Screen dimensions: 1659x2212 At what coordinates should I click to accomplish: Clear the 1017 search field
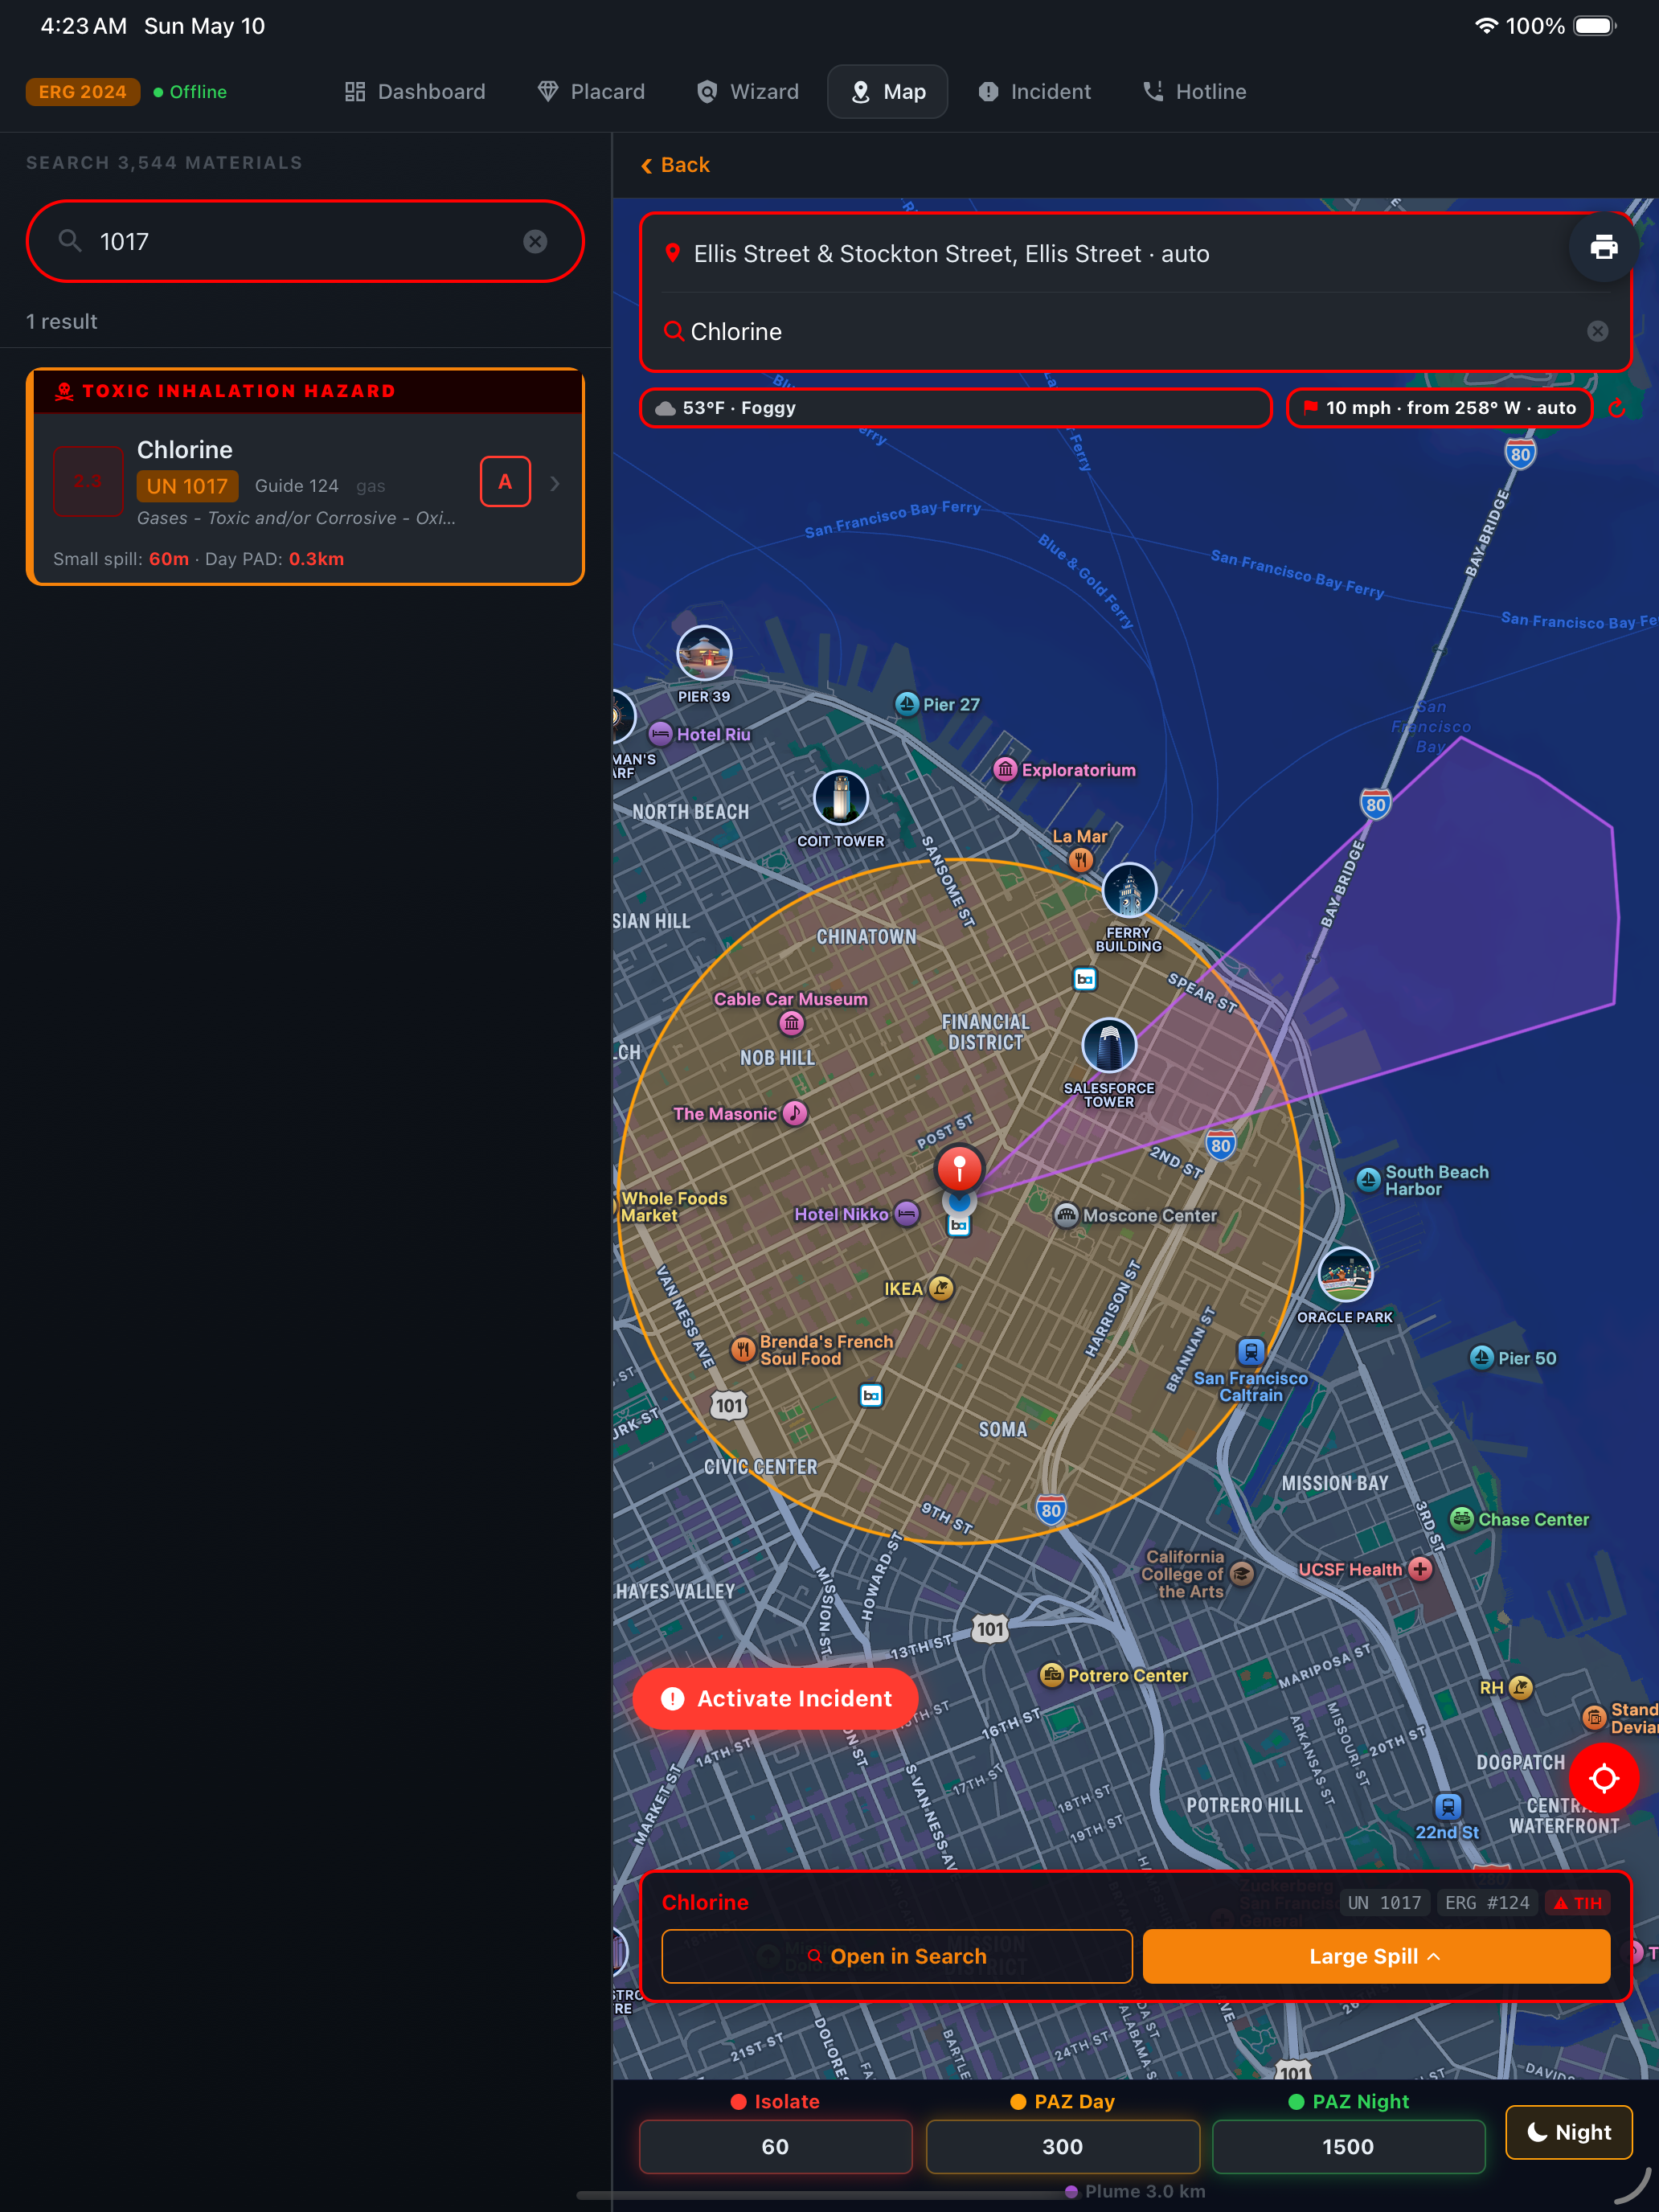pyautogui.click(x=535, y=241)
